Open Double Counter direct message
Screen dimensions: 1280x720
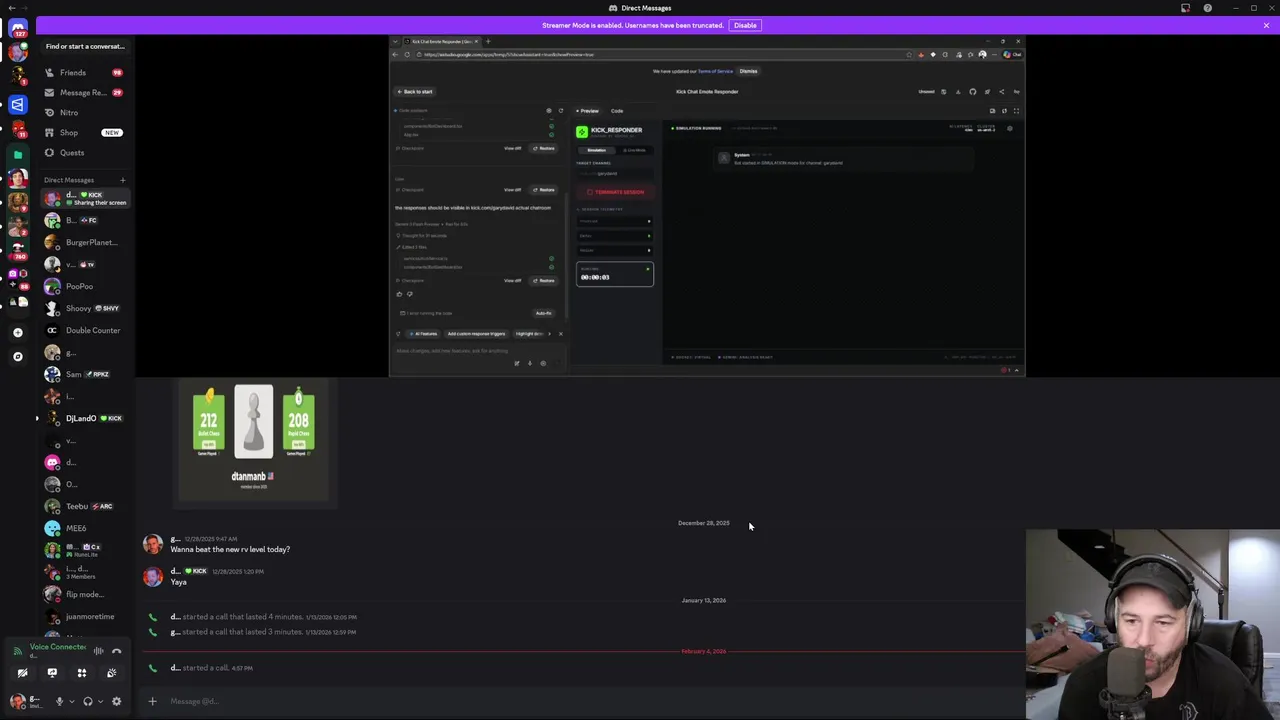pyautogui.click(x=84, y=330)
